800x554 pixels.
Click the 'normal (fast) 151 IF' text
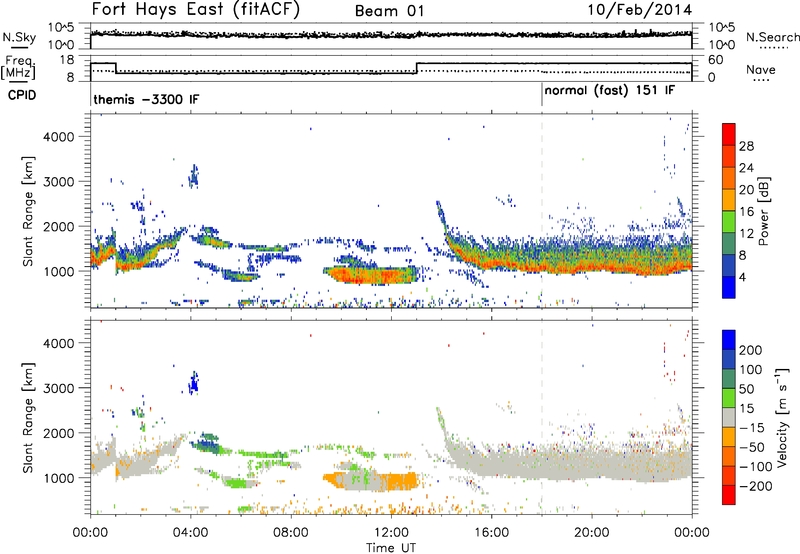tap(610, 91)
